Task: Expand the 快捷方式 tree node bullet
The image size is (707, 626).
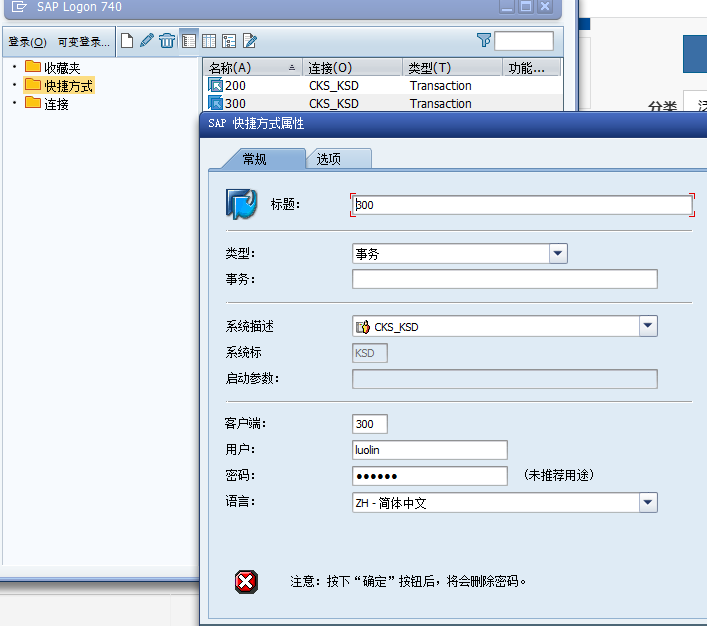Action: [x=14, y=85]
